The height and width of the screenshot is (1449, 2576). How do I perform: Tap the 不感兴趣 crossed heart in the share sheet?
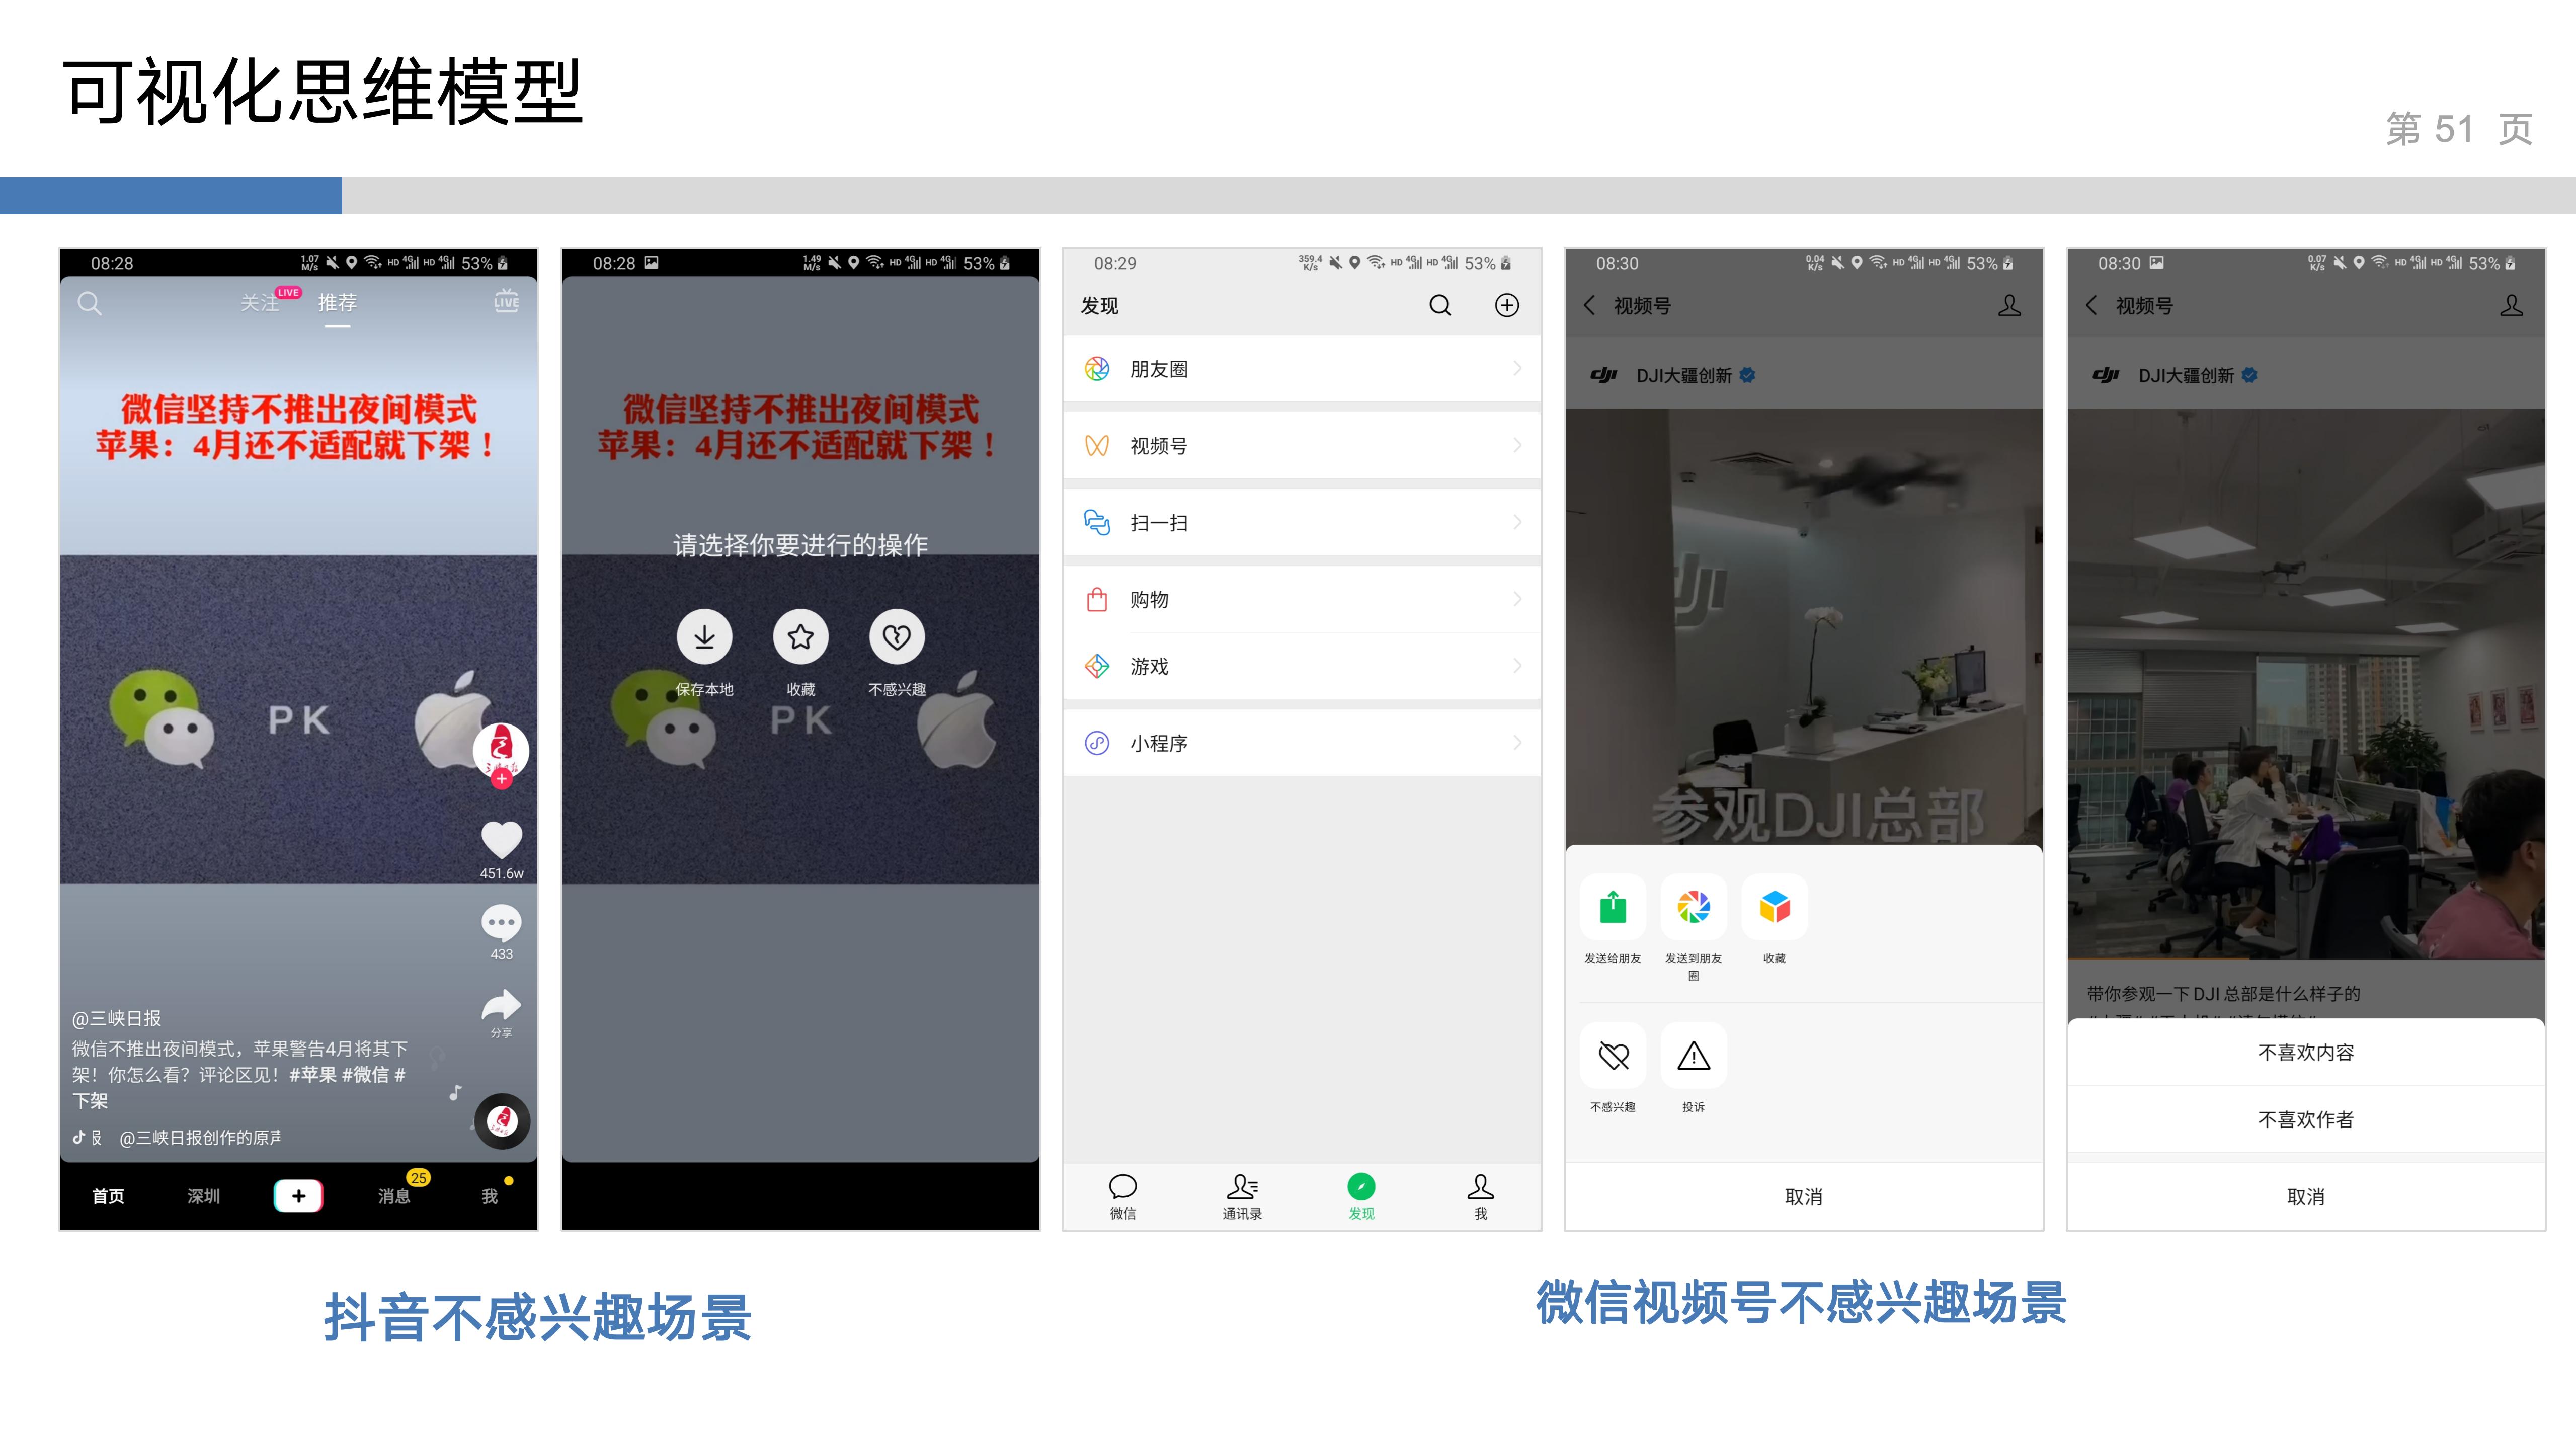[1613, 1055]
